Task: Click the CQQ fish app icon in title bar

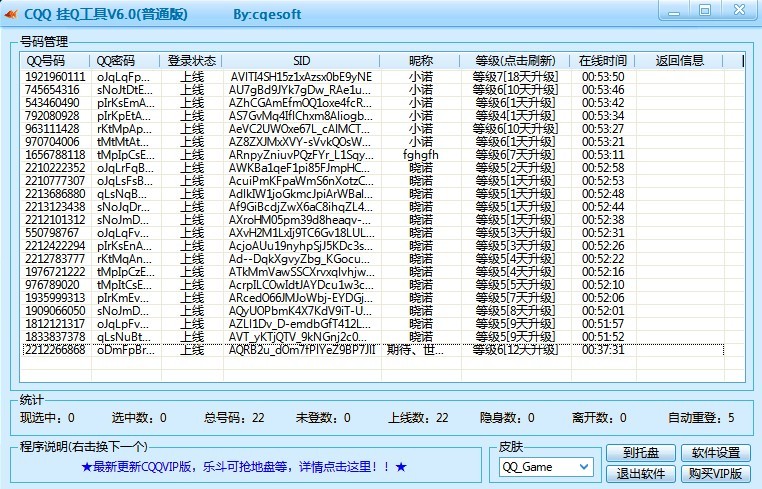Action: pyautogui.click(x=11, y=14)
